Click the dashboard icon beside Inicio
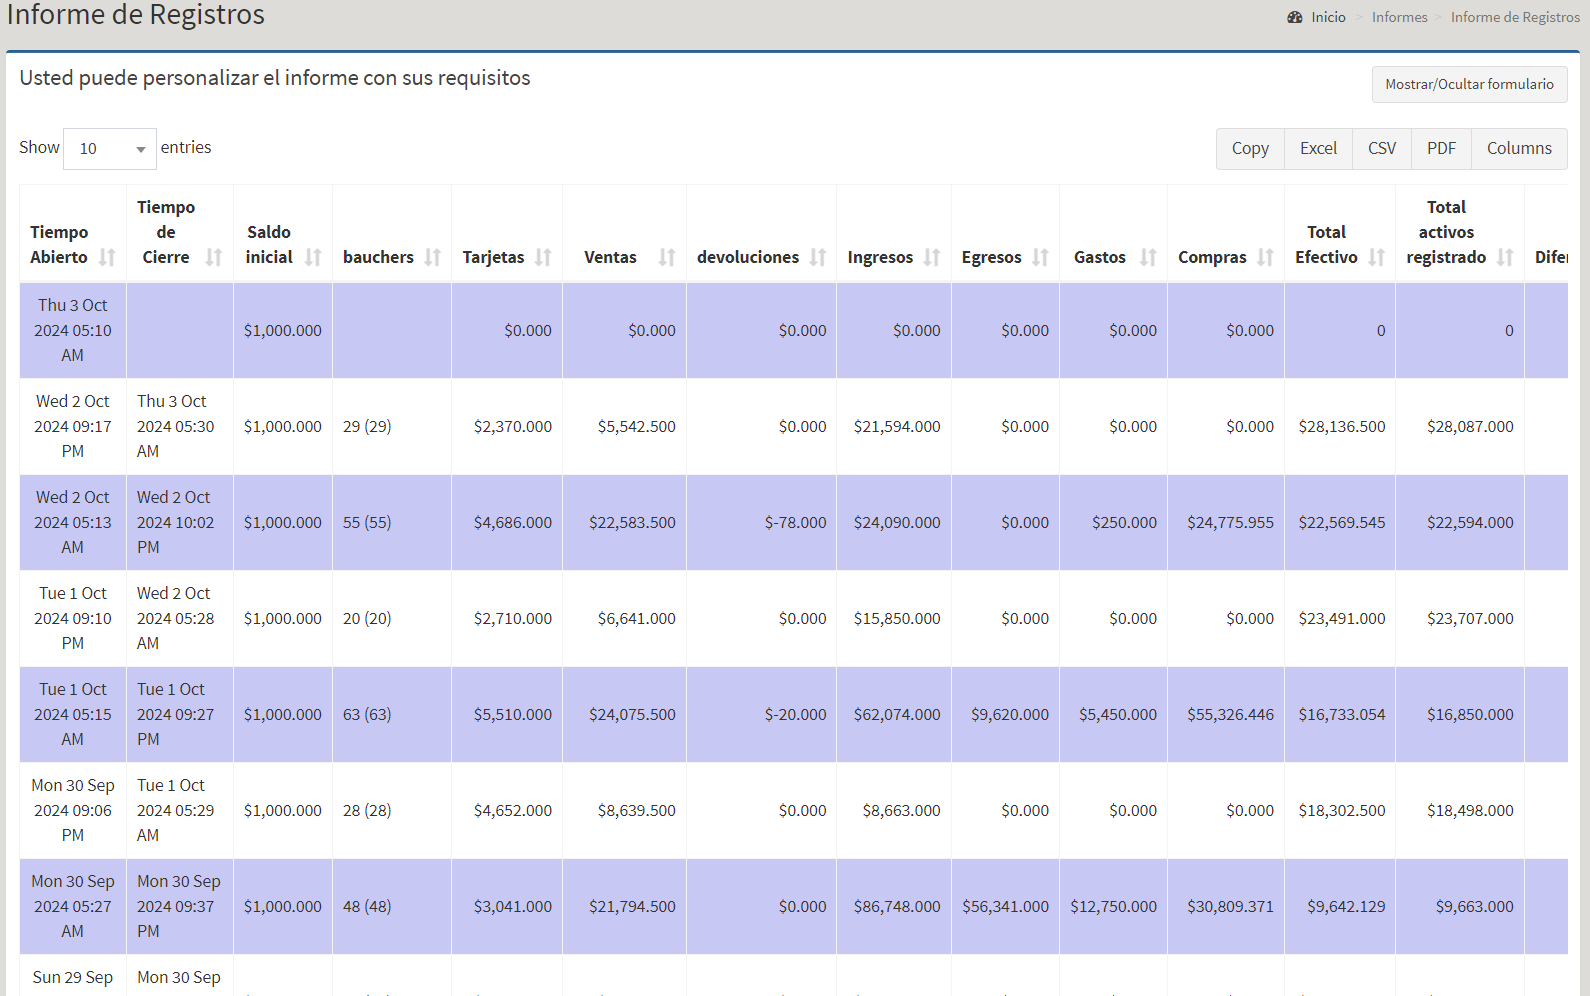Viewport: 1590px width, 996px height. (1294, 17)
